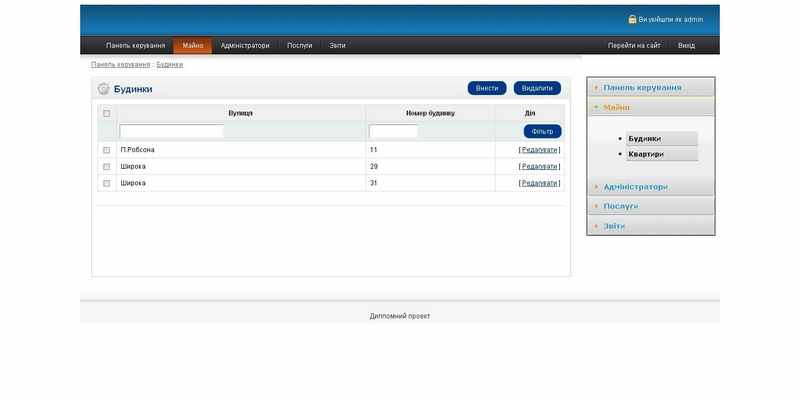Click Редагувати link for Широка 29
The image size is (800, 394).
(539, 166)
